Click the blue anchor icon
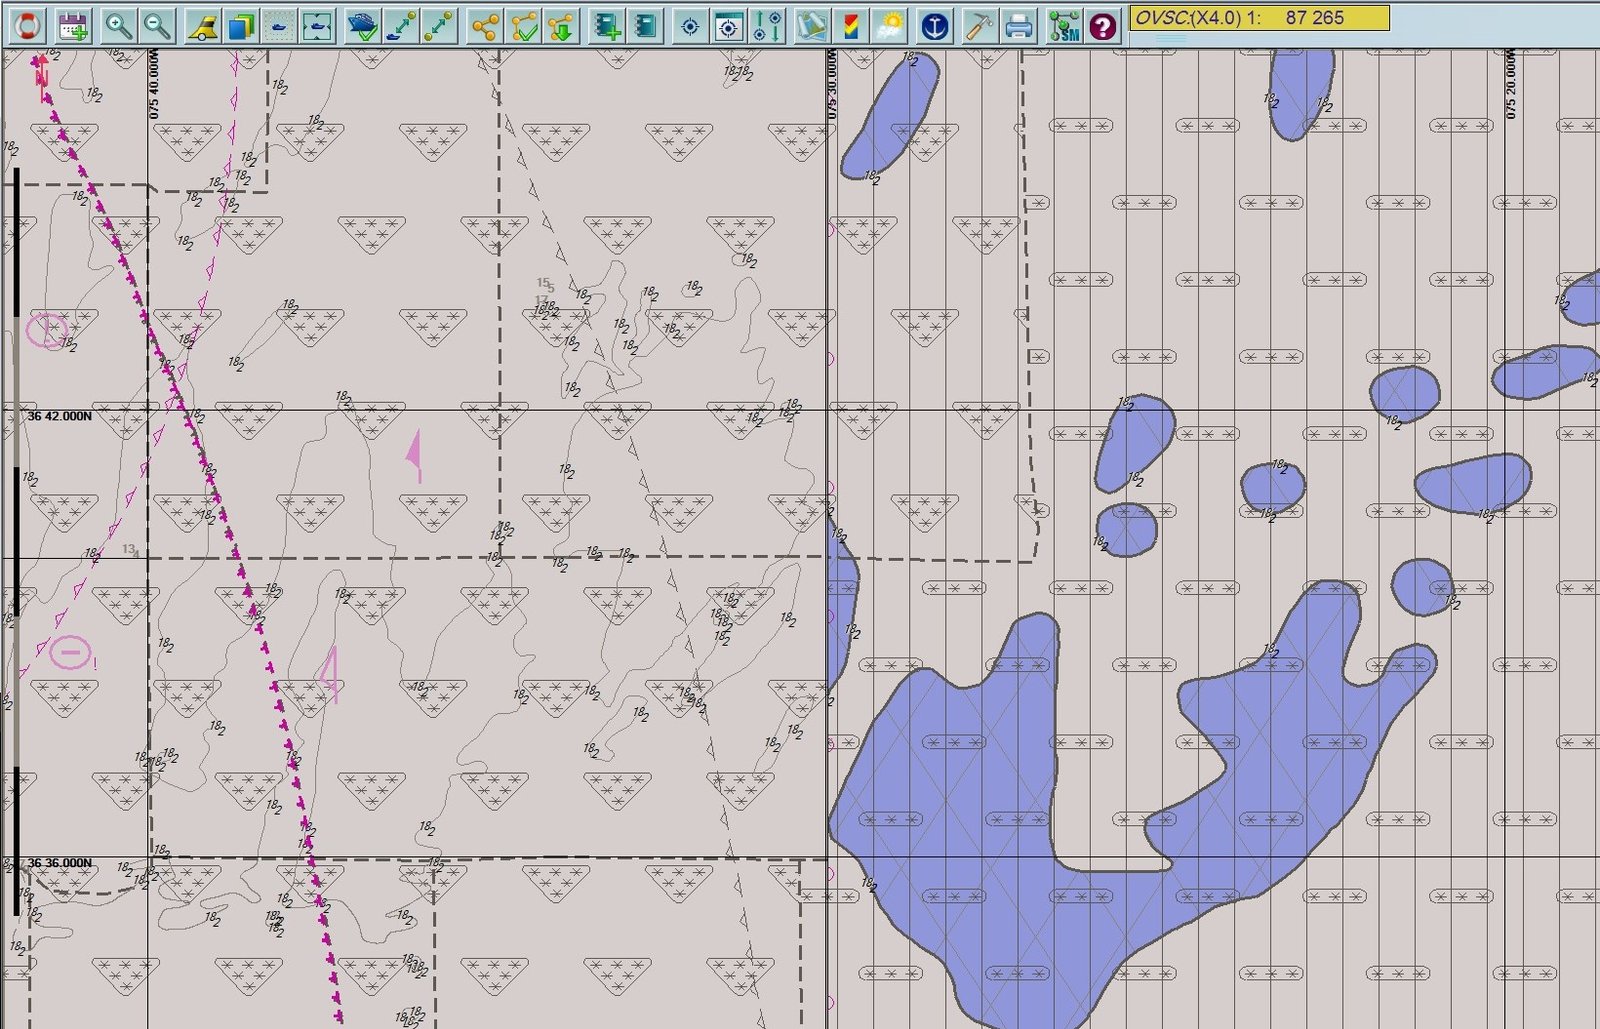Viewport: 1600px width, 1029px height. [933, 26]
